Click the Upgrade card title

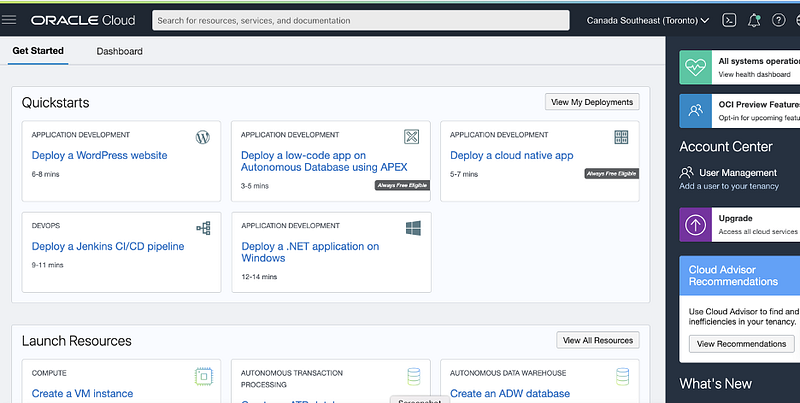tap(735, 218)
